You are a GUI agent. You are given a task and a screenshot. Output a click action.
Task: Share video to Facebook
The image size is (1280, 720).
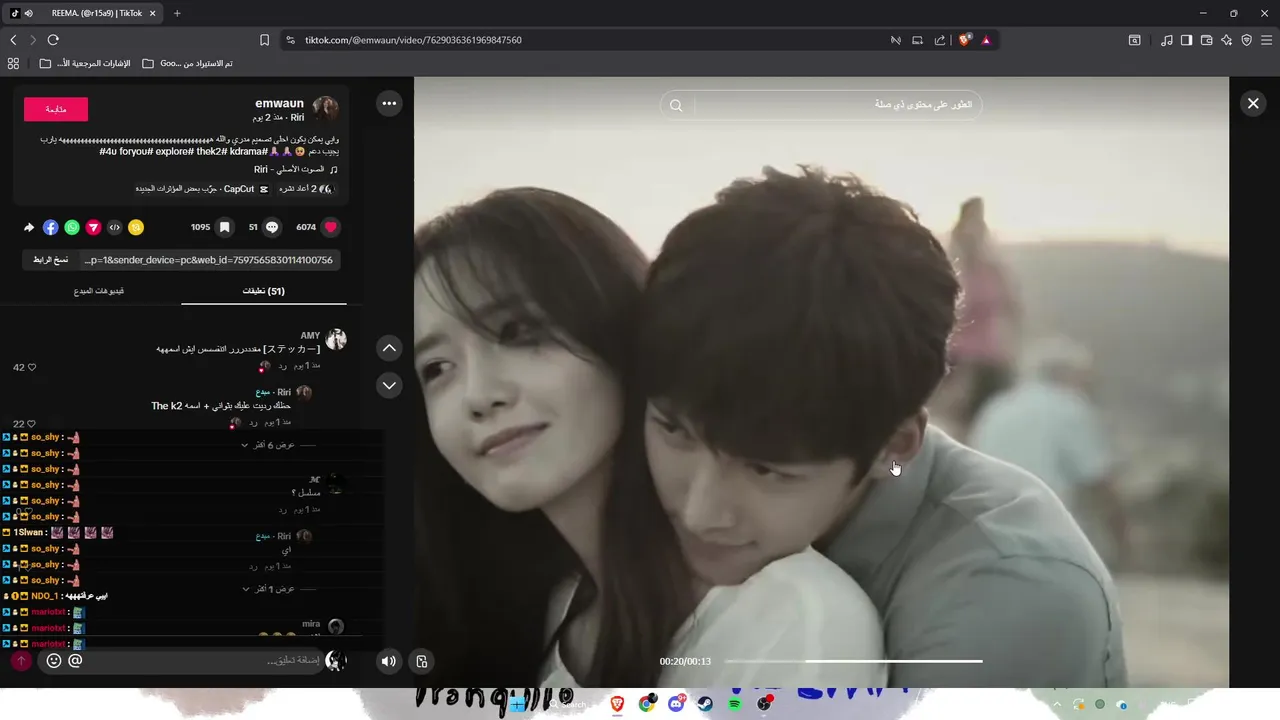(51, 227)
